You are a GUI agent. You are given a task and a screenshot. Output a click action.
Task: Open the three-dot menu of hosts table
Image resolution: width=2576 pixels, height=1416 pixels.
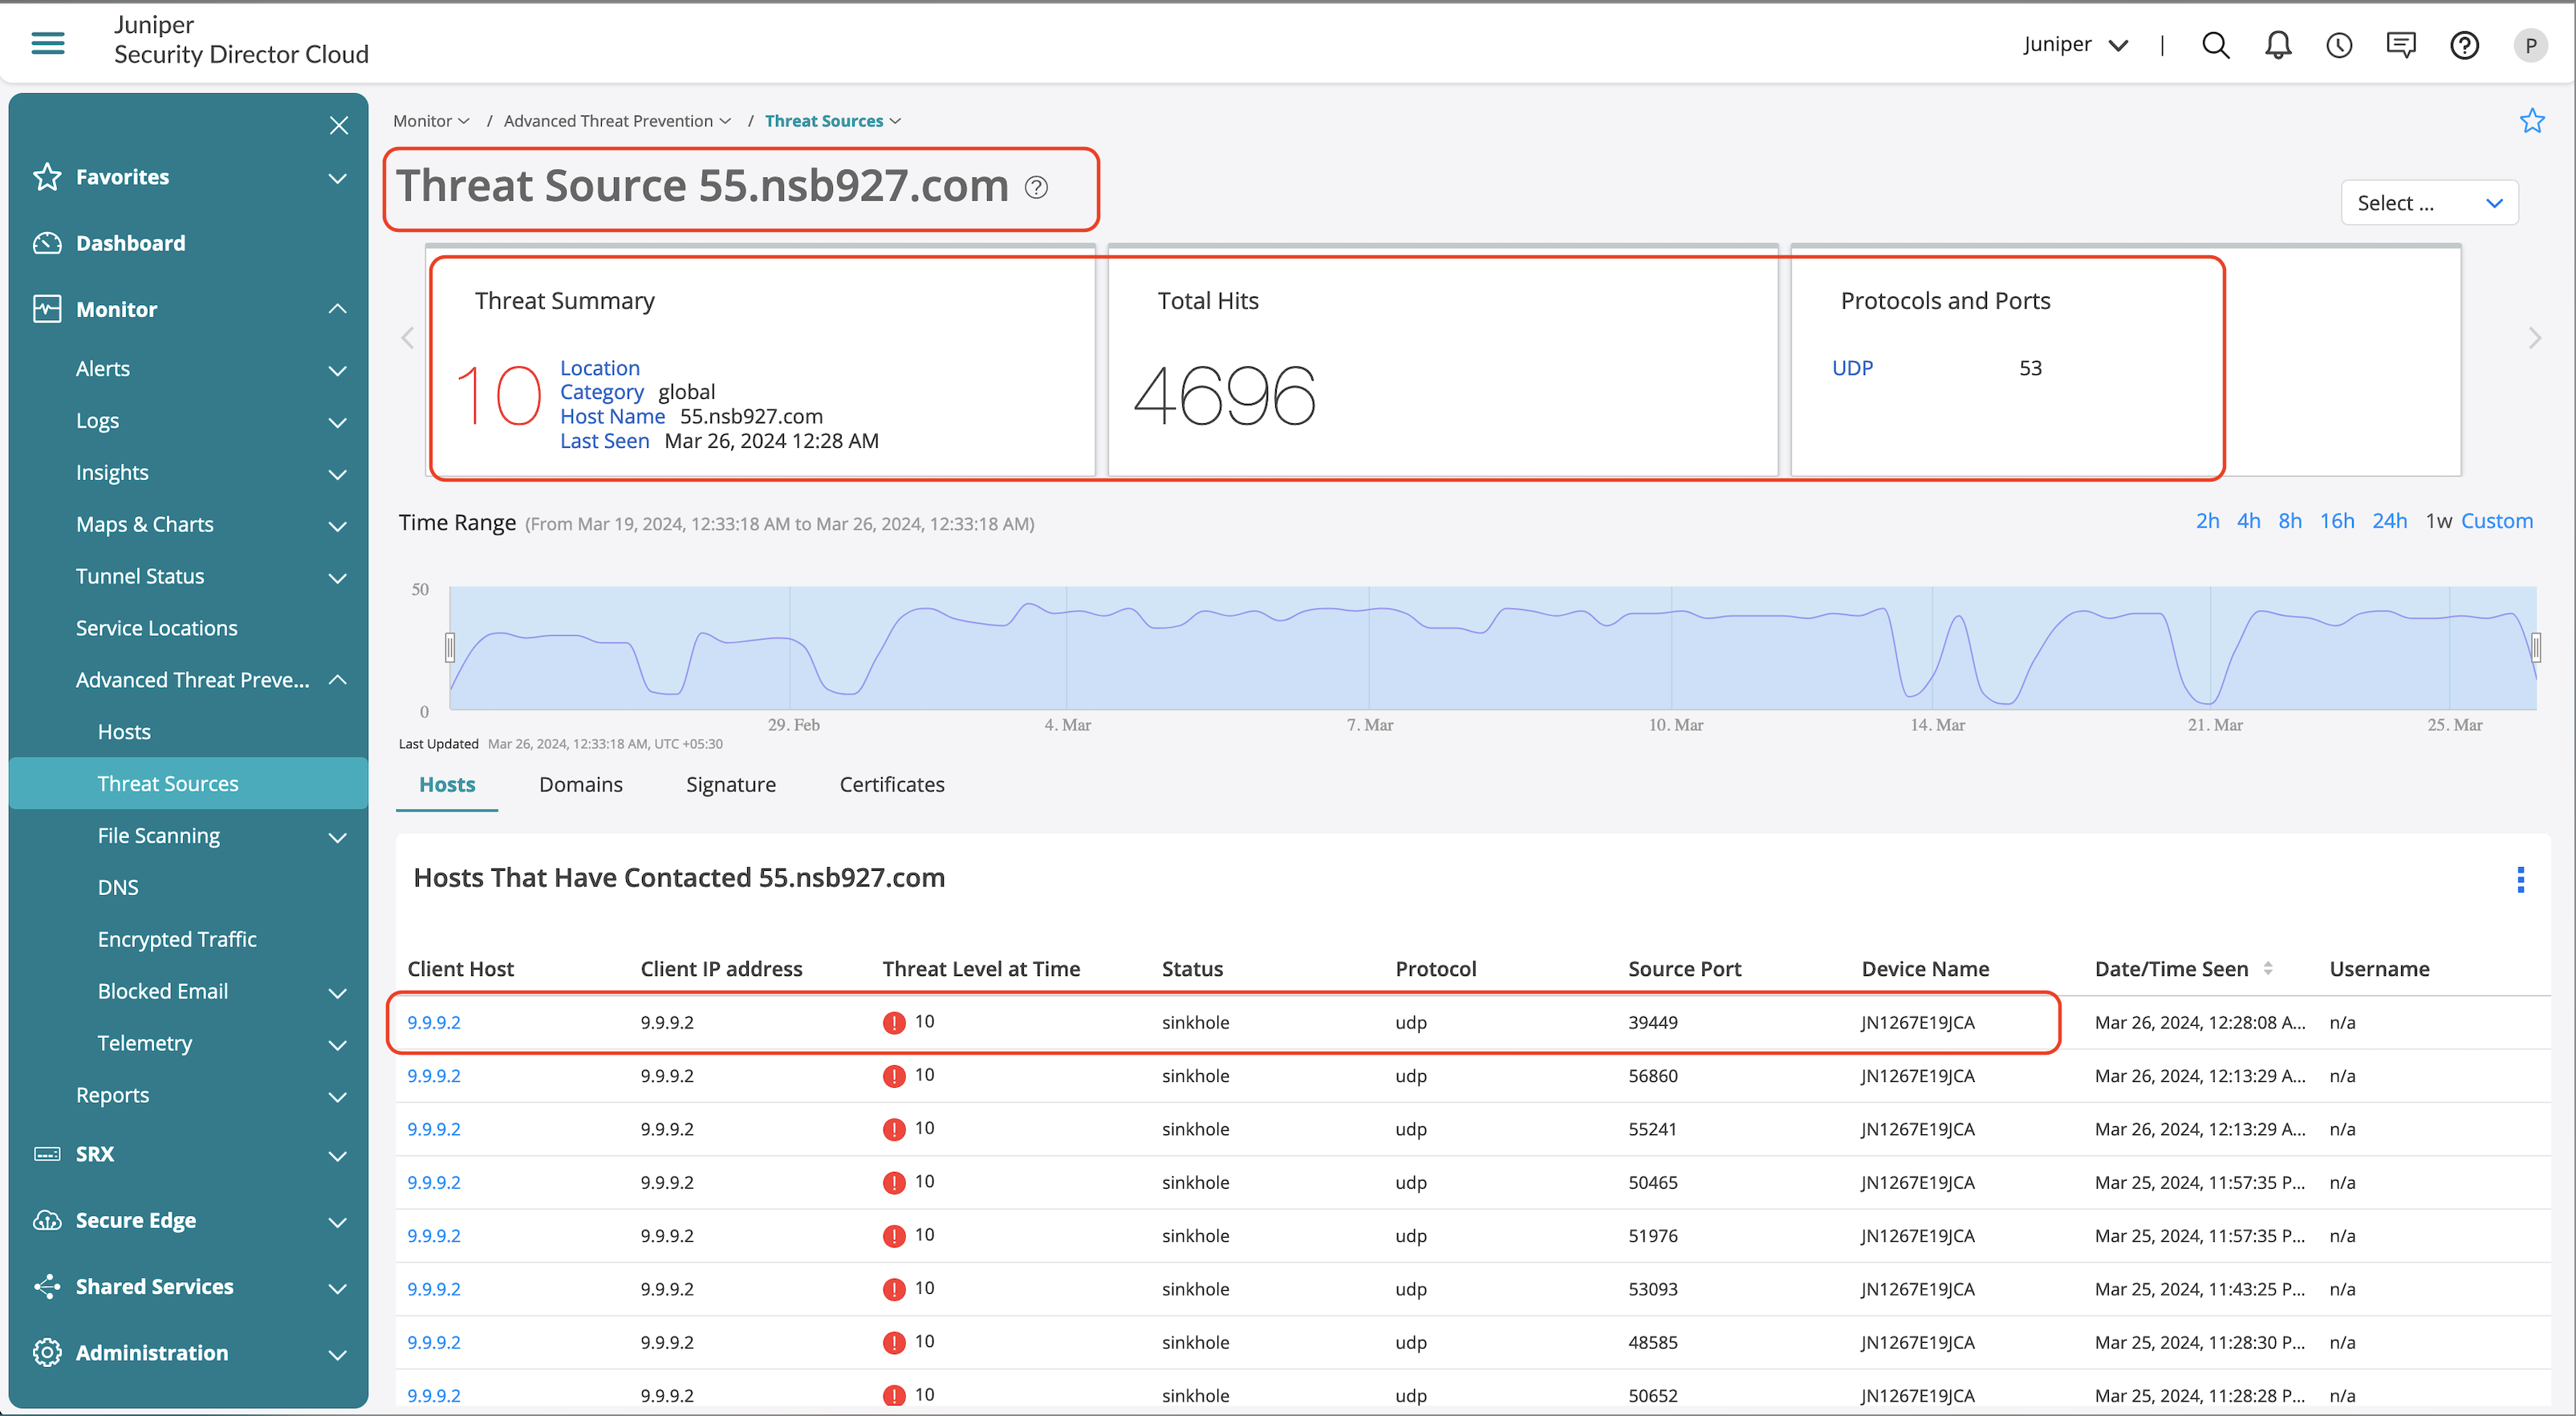(2520, 879)
